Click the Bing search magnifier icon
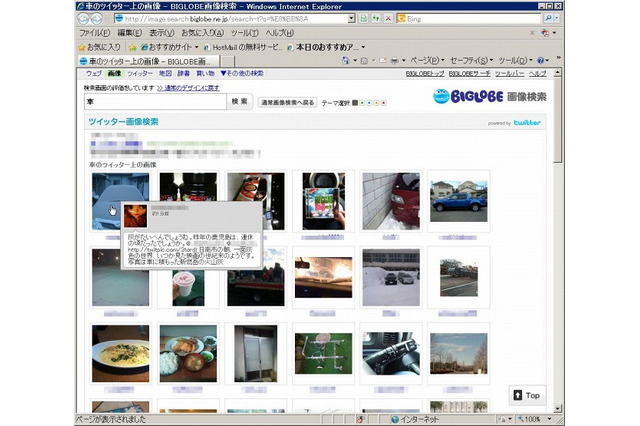 coord(548,18)
